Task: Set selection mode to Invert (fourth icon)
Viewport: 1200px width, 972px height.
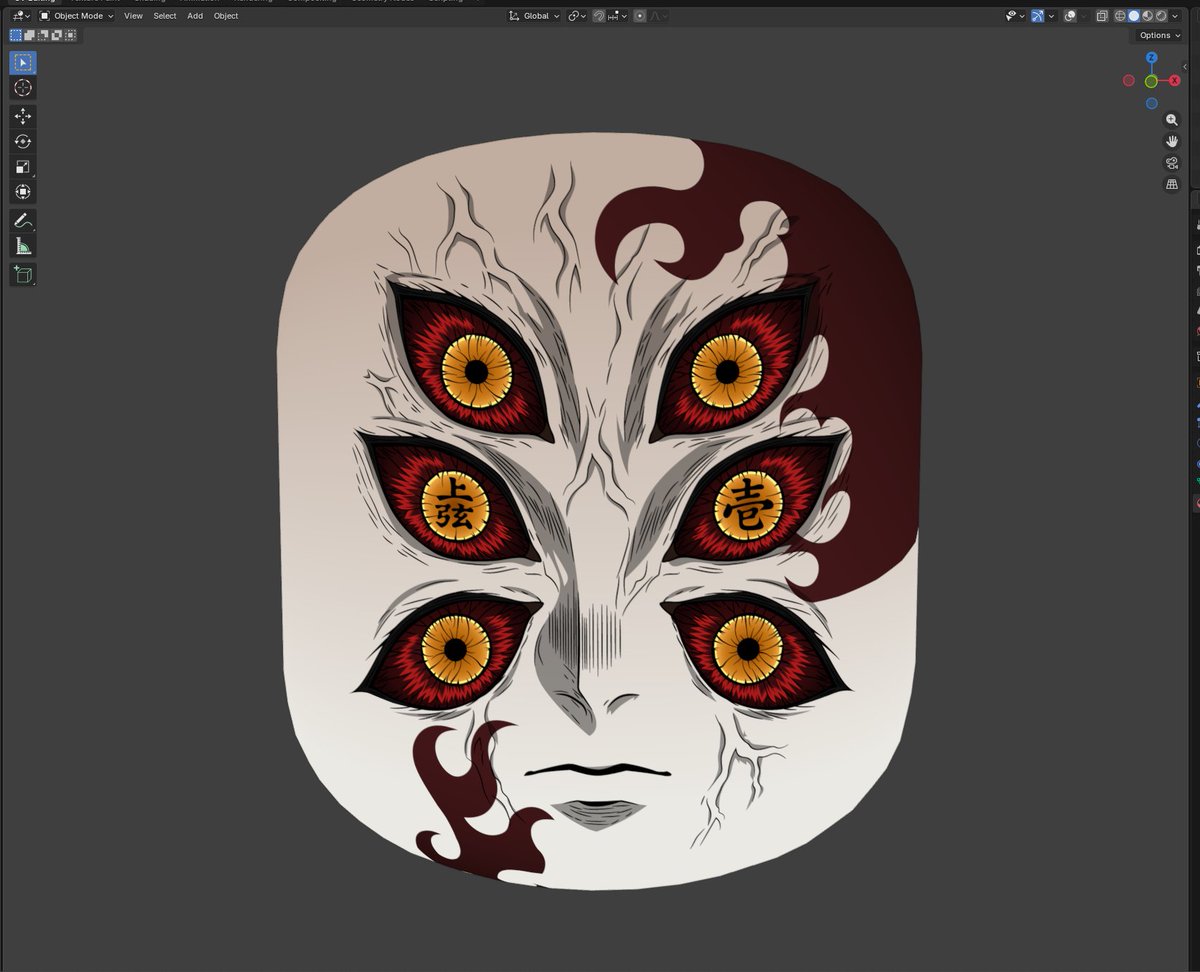Action: 57,35
